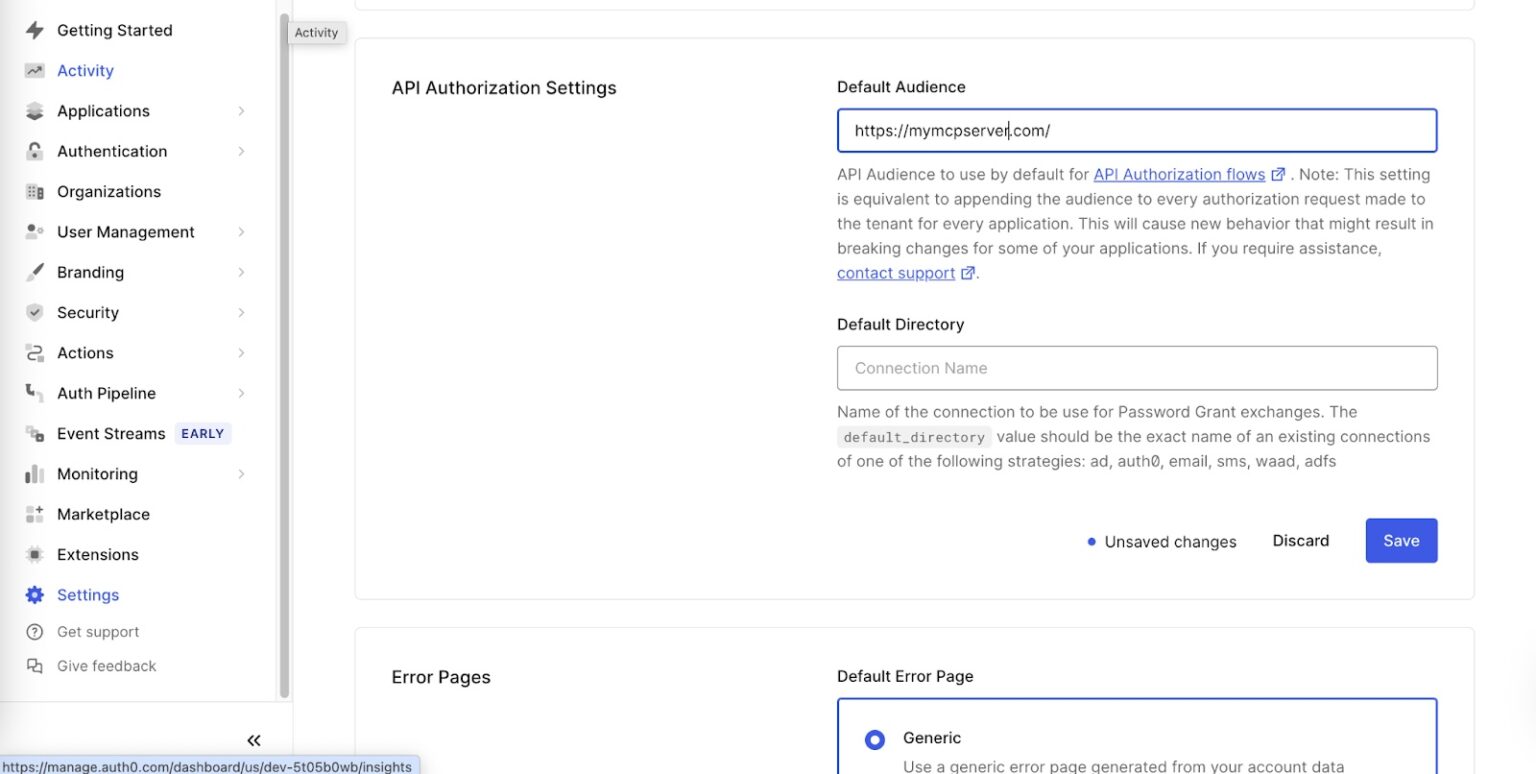Viewport: 1536px width, 774px height.
Task: Open the Marketplace icon in sidebar
Action: pyautogui.click(x=33, y=514)
